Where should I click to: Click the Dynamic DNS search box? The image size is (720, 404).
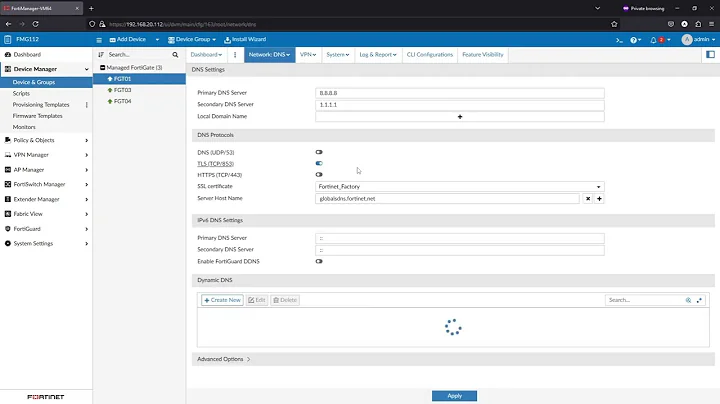(x=645, y=300)
